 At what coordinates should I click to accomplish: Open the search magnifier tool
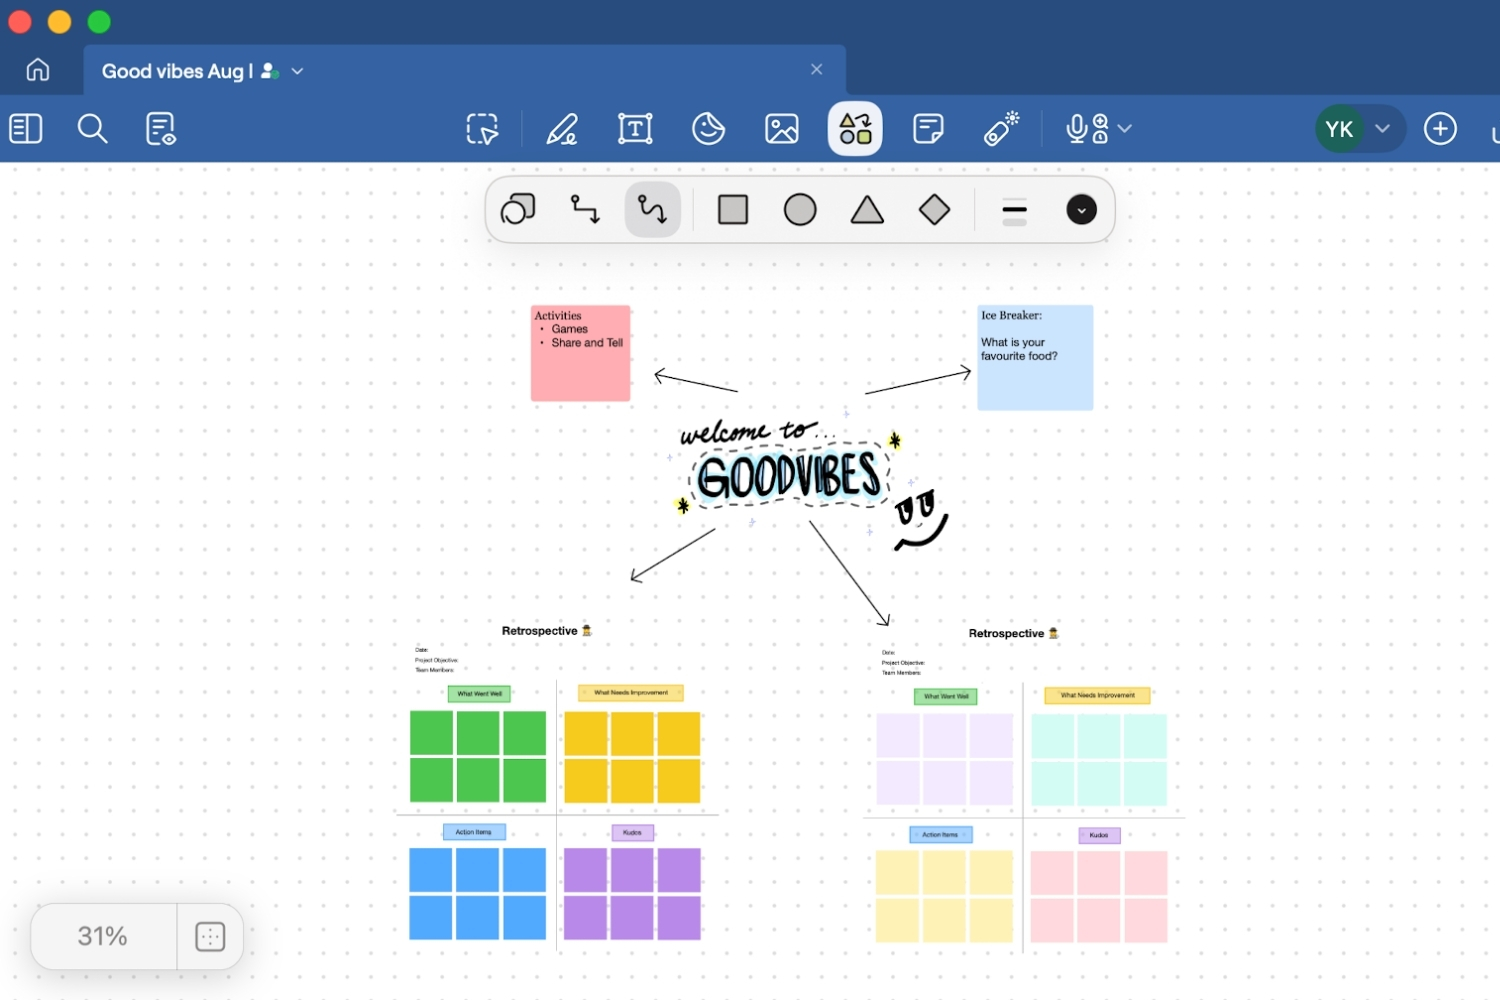(92, 129)
